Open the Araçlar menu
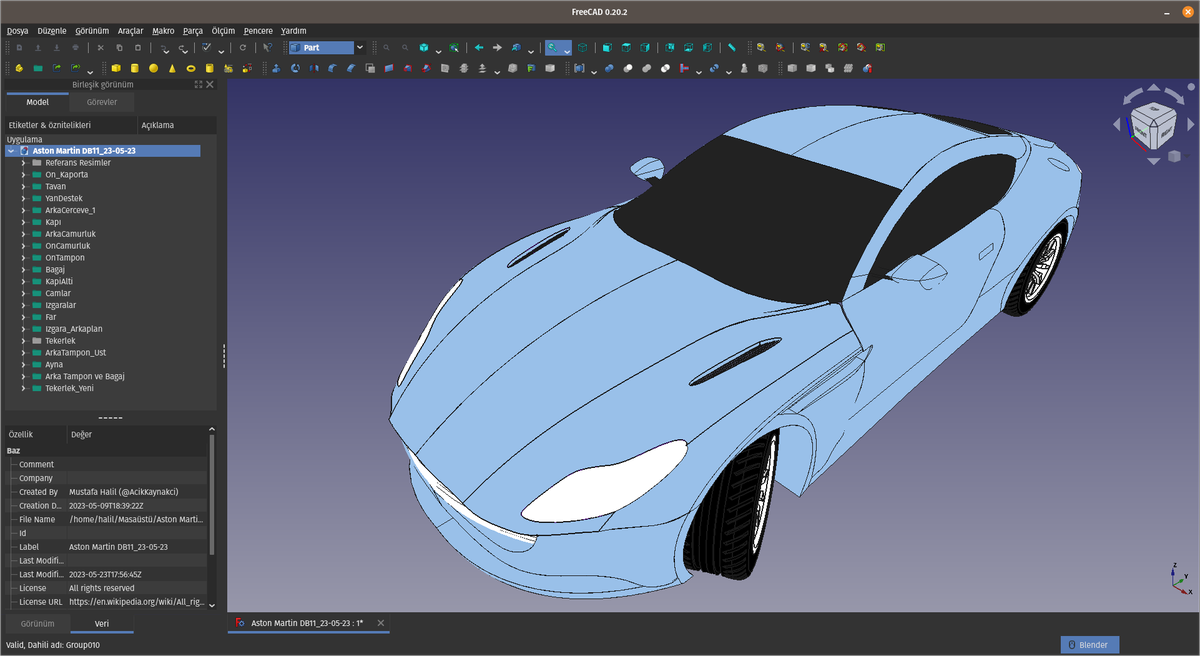The width and height of the screenshot is (1200, 656). (x=130, y=31)
